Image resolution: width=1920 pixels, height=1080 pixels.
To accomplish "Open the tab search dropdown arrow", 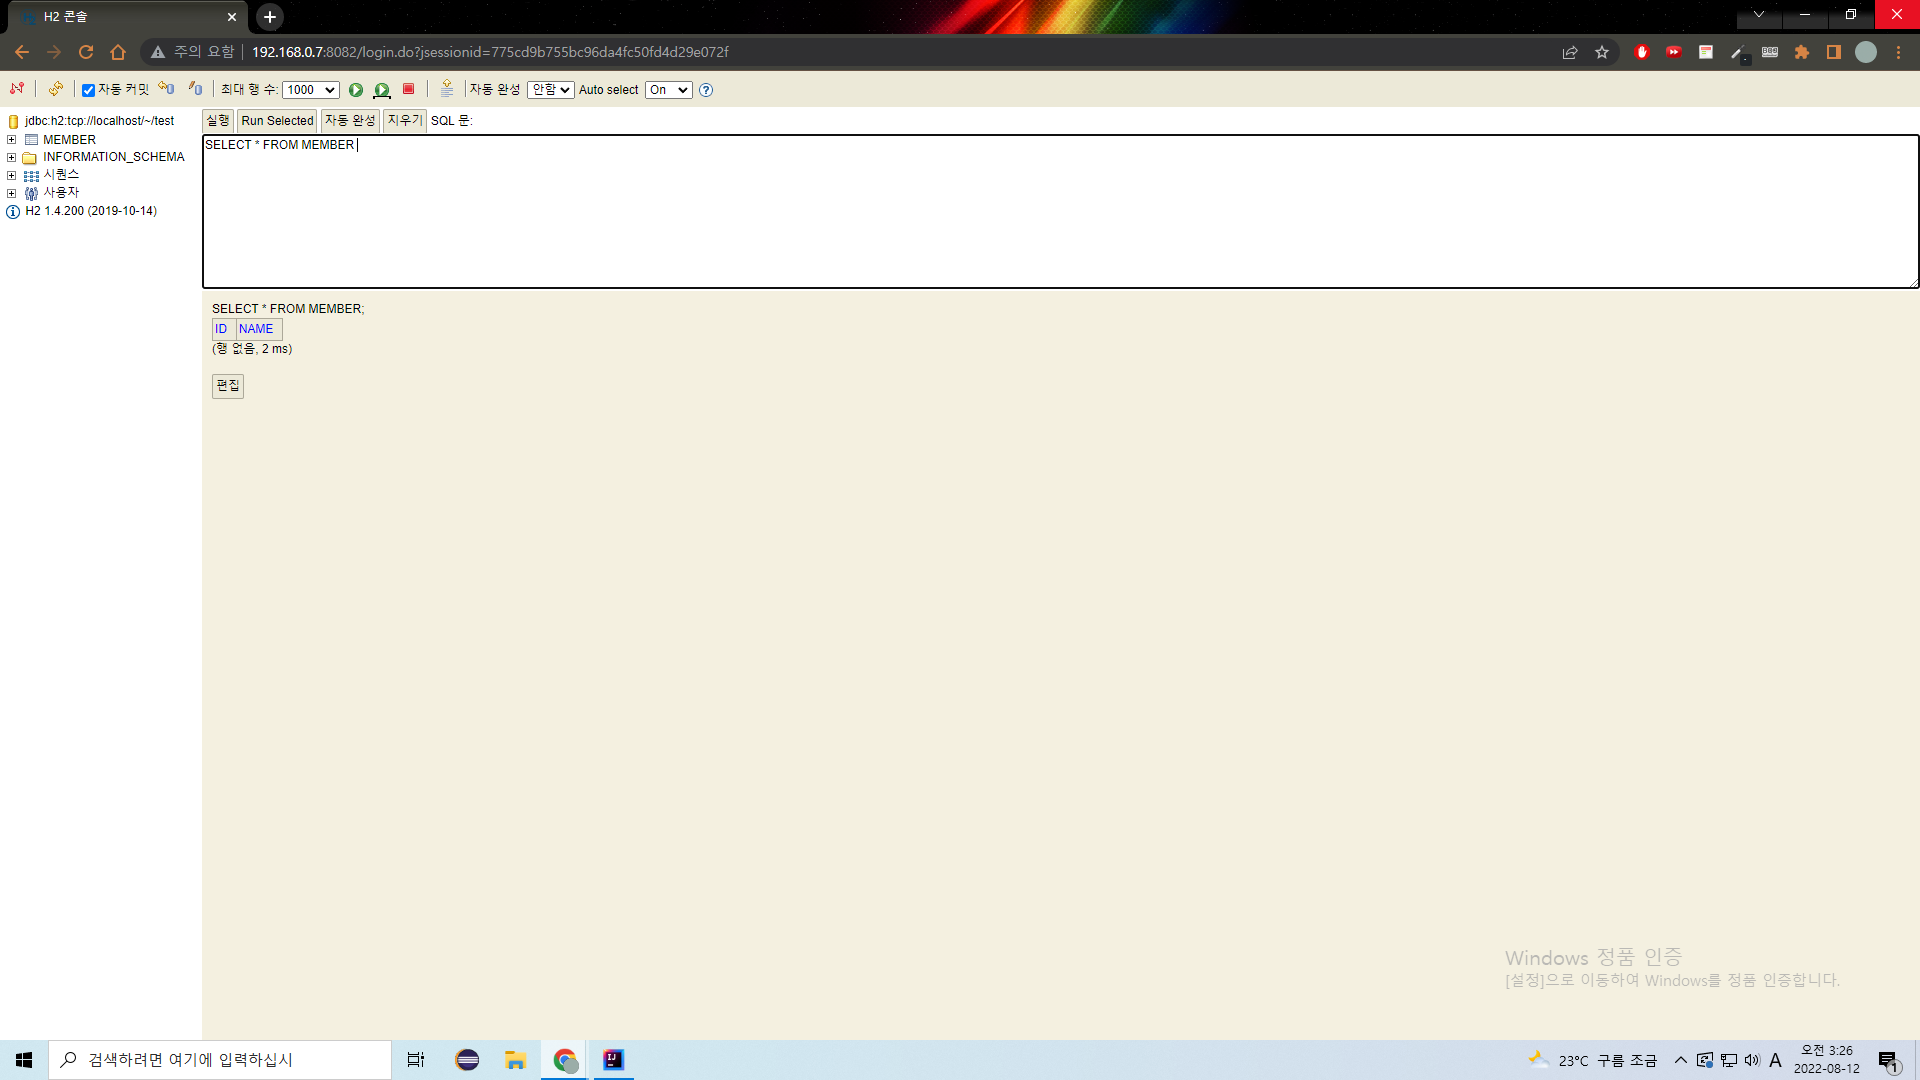I will tap(1759, 14).
